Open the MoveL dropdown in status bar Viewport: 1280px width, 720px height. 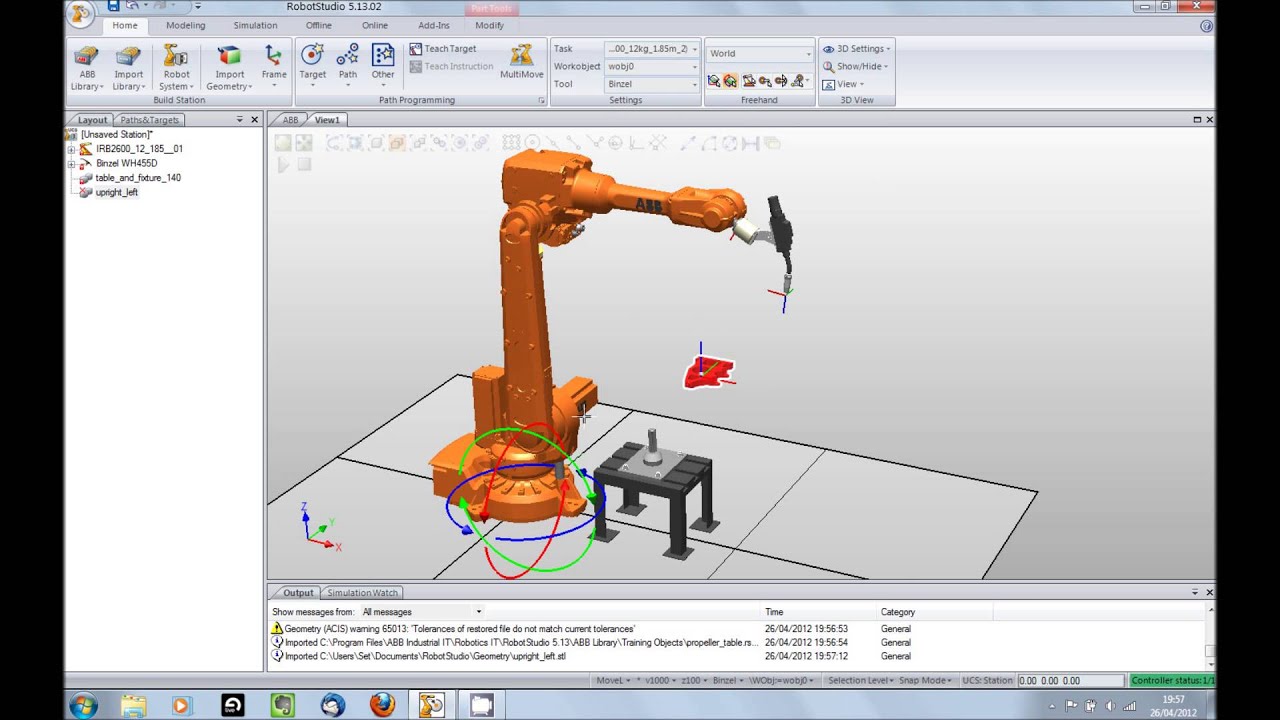pyautogui.click(x=612, y=681)
